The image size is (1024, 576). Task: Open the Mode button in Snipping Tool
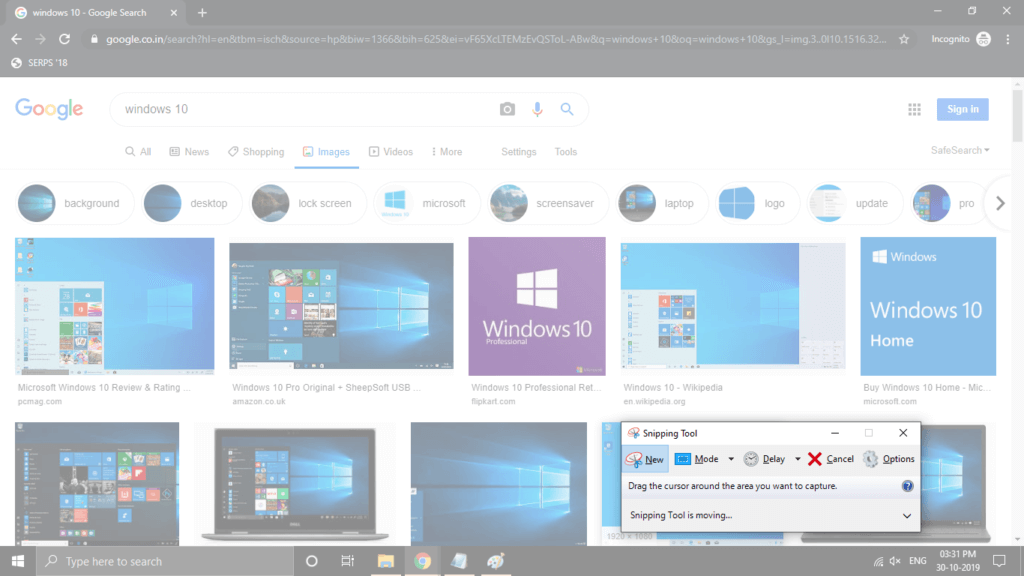pos(696,459)
